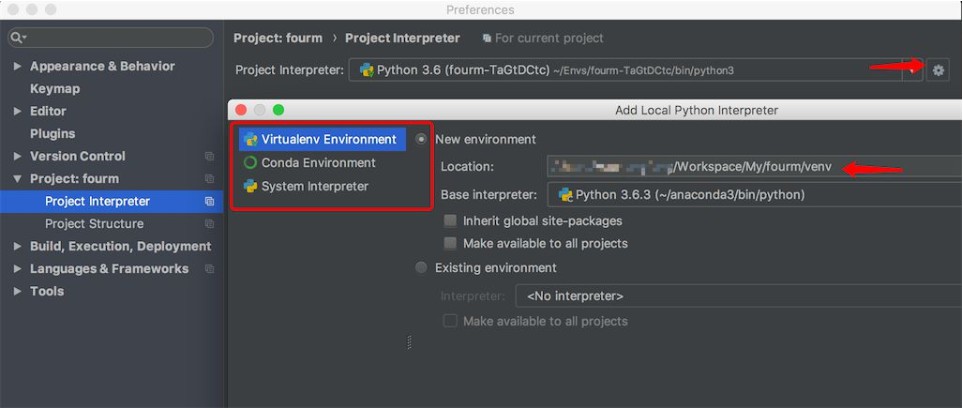This screenshot has height=408, width=963.
Task: Select the New environment radio button
Action: 421,140
